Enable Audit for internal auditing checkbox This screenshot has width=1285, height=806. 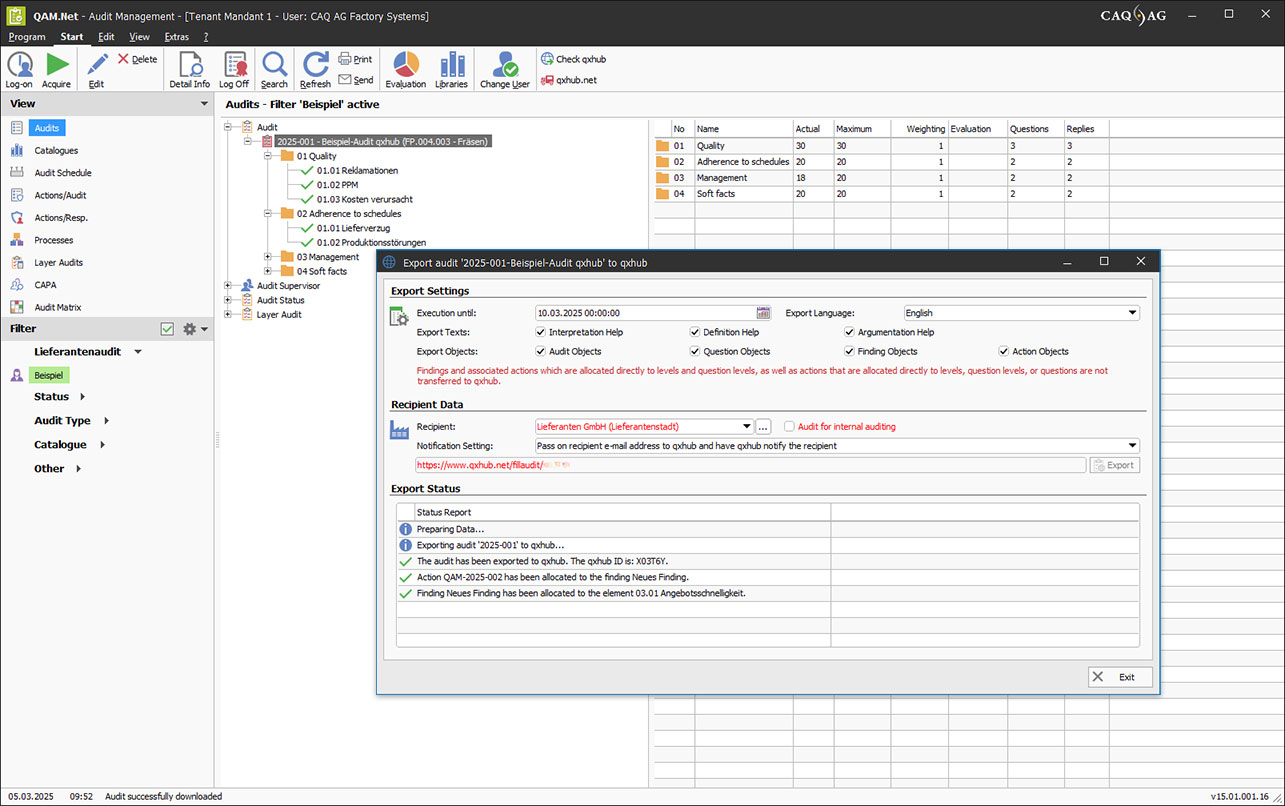click(x=789, y=426)
